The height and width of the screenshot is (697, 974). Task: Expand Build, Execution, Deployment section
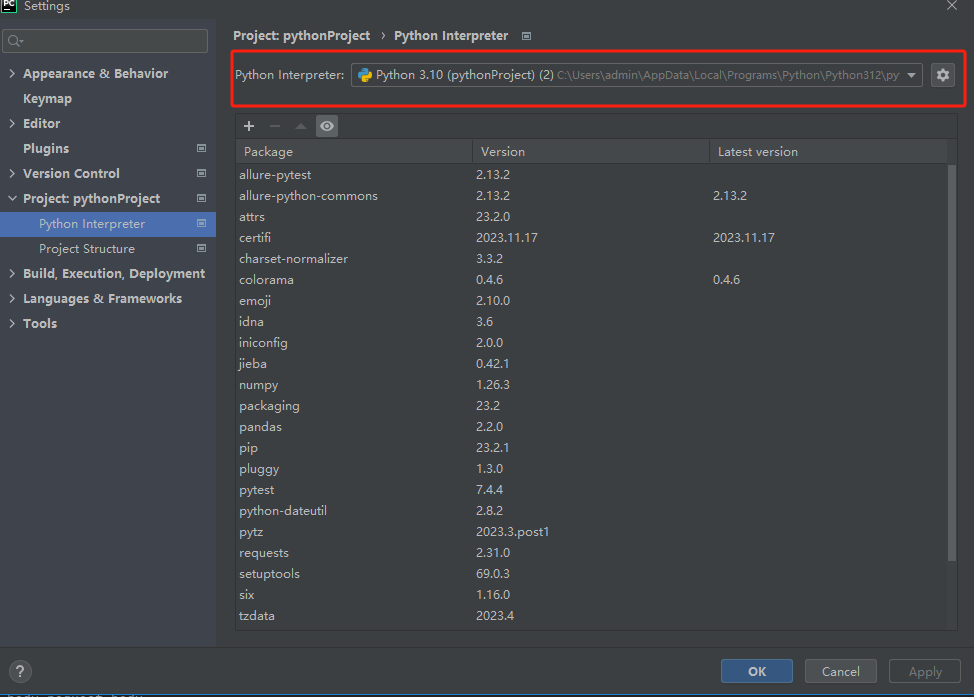coord(12,273)
